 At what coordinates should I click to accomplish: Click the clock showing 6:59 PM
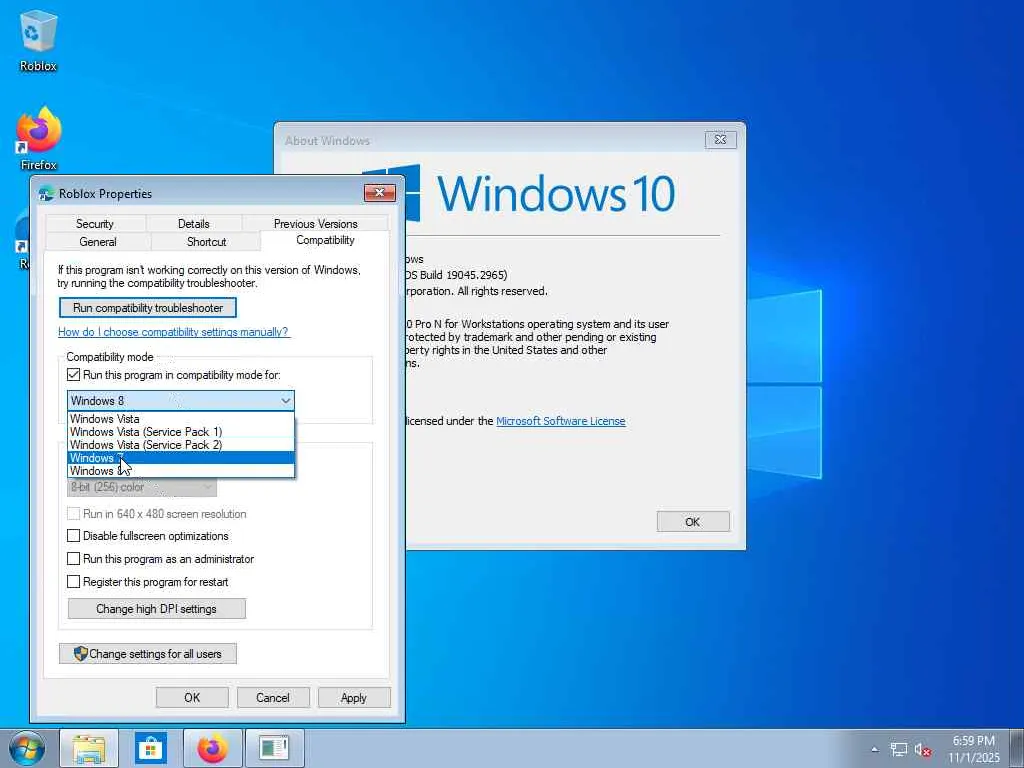coord(974,749)
